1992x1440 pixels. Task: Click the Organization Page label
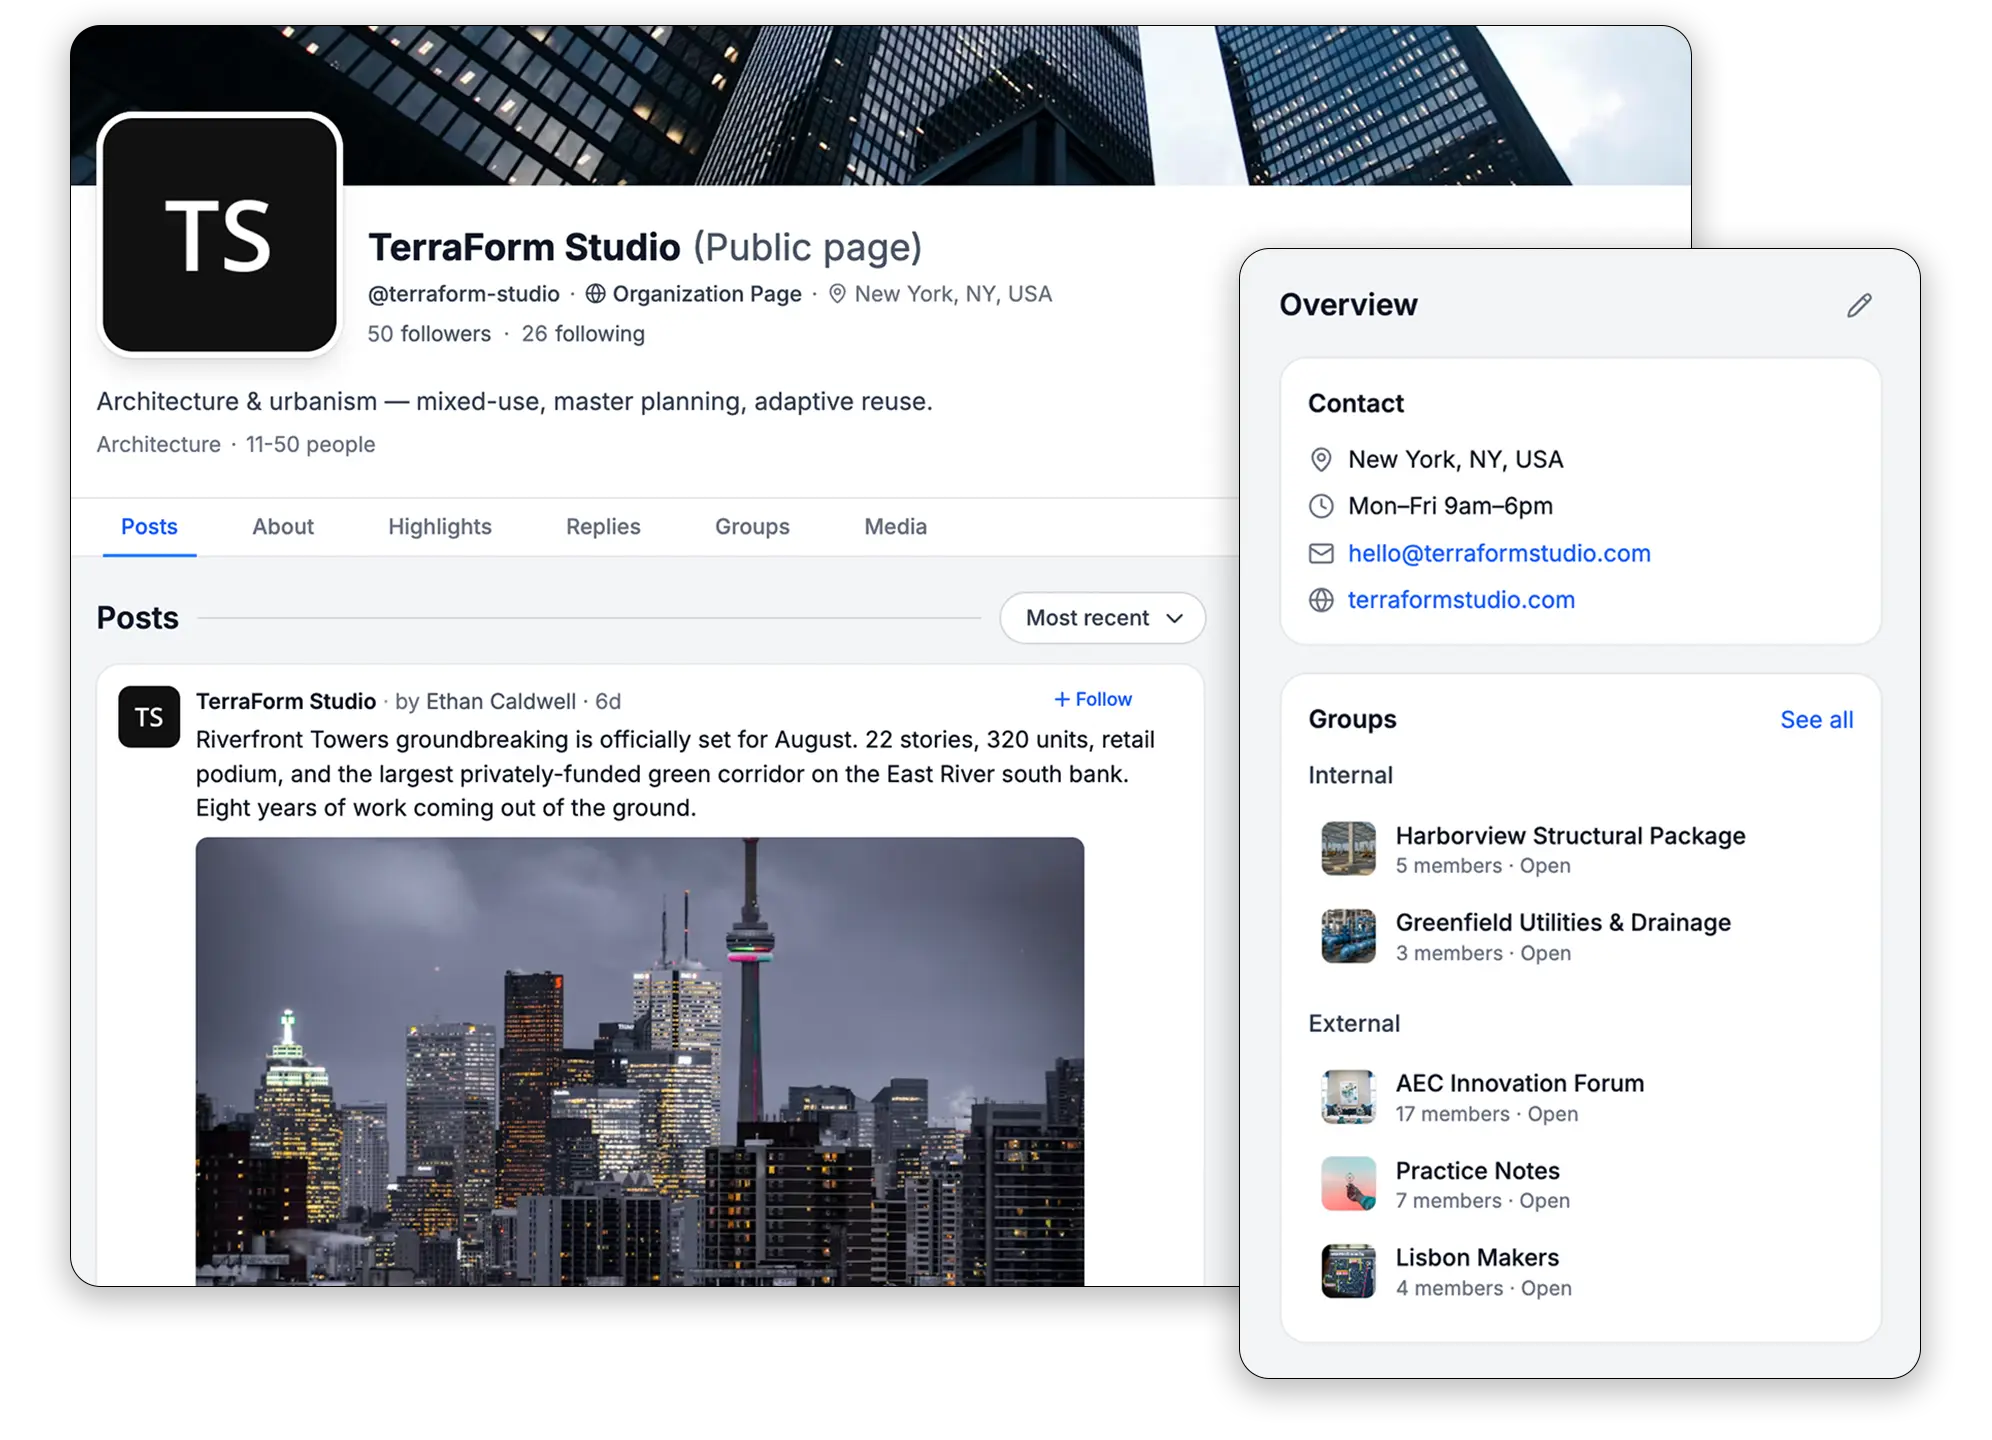point(707,294)
